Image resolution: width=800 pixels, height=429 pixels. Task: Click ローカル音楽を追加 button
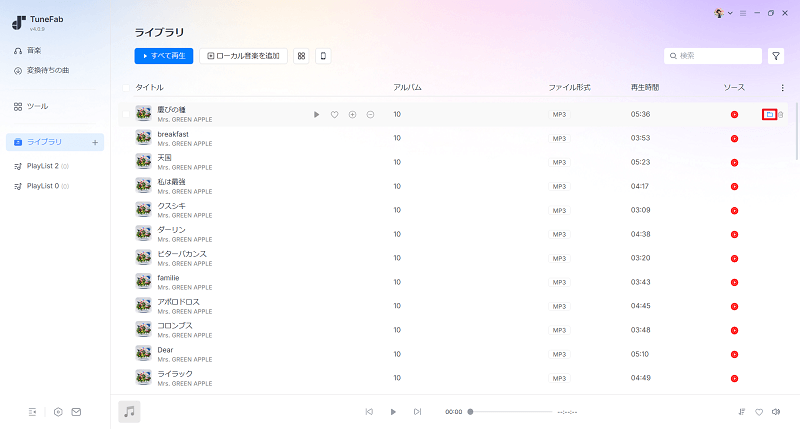tap(243, 56)
